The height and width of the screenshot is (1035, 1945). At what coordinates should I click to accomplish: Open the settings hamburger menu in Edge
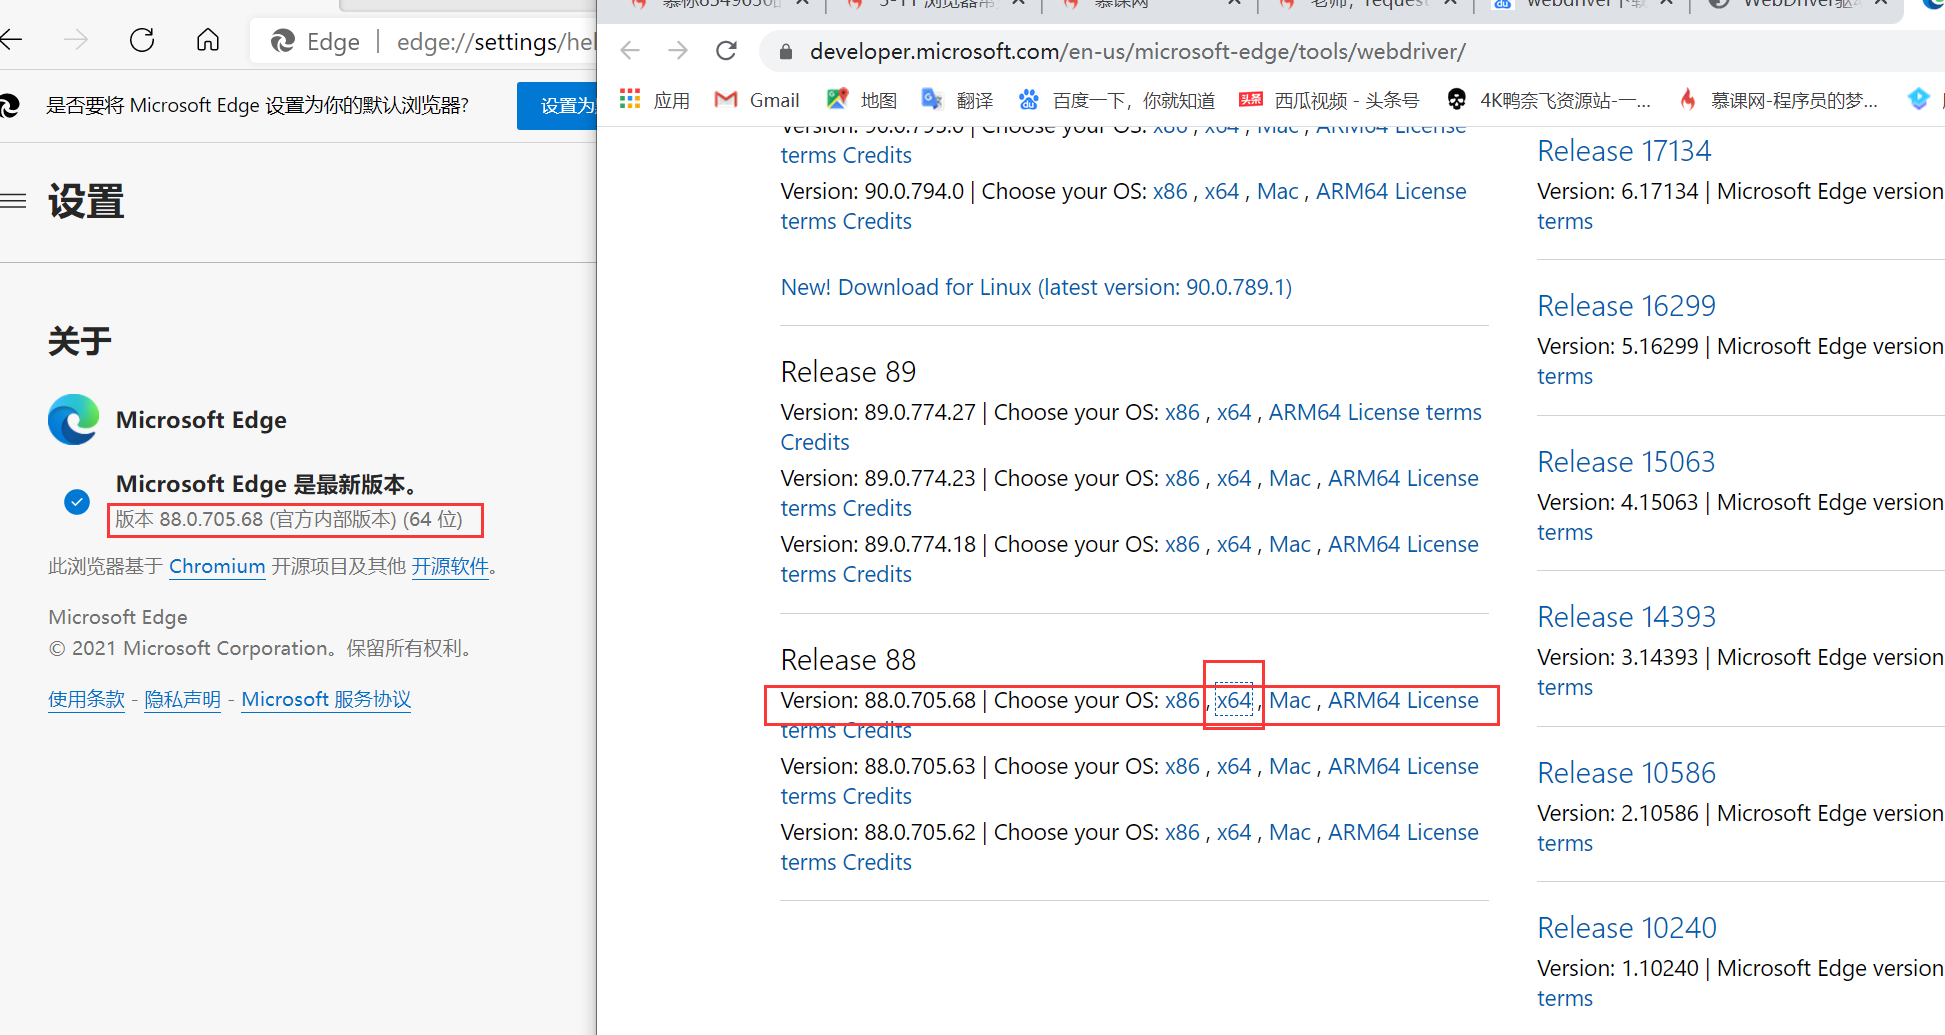click(13, 201)
